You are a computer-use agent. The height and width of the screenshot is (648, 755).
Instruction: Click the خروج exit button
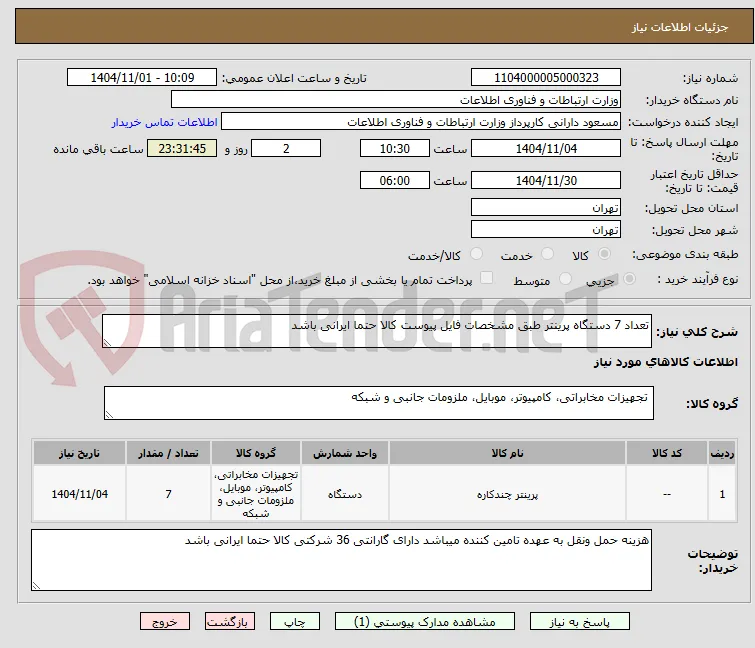tap(165, 622)
